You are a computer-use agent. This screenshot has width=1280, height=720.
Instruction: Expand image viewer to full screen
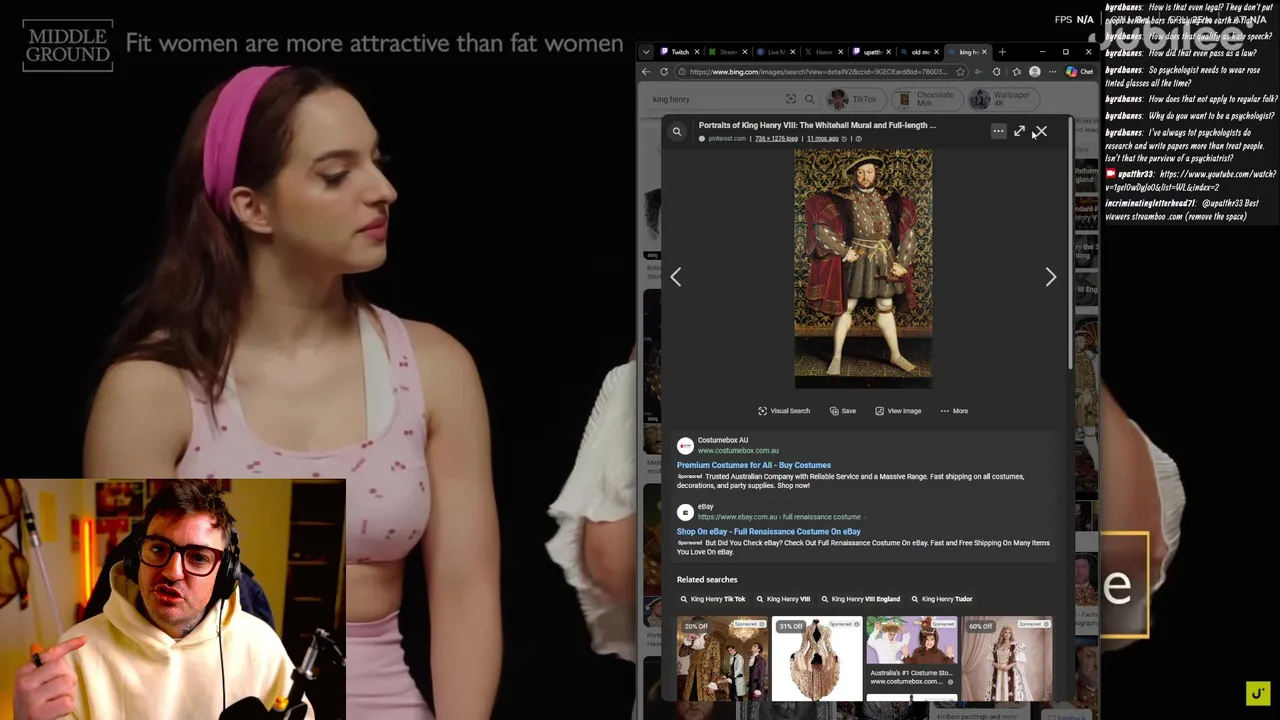1019,131
